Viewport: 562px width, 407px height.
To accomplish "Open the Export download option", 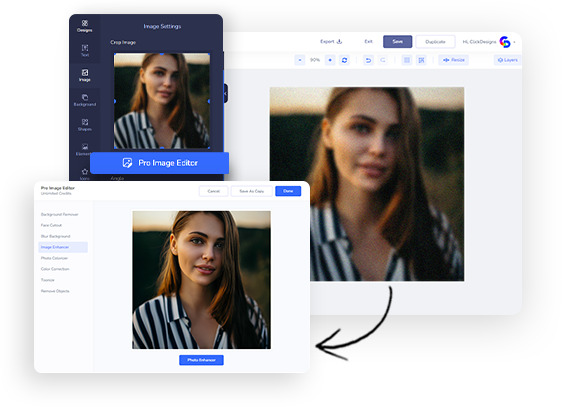I will pos(331,42).
